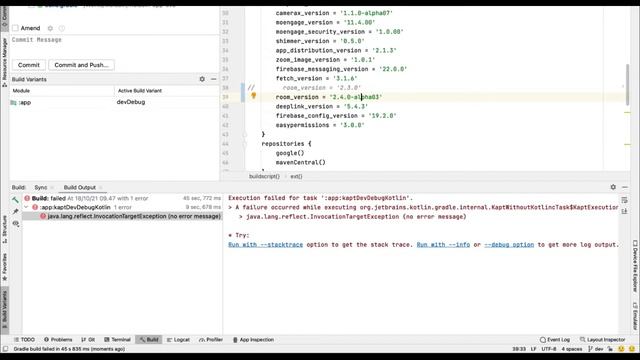Select the :app:kaptDevDebugKotlin task row
Screen dimensions: 640x360
(x=122, y=207)
